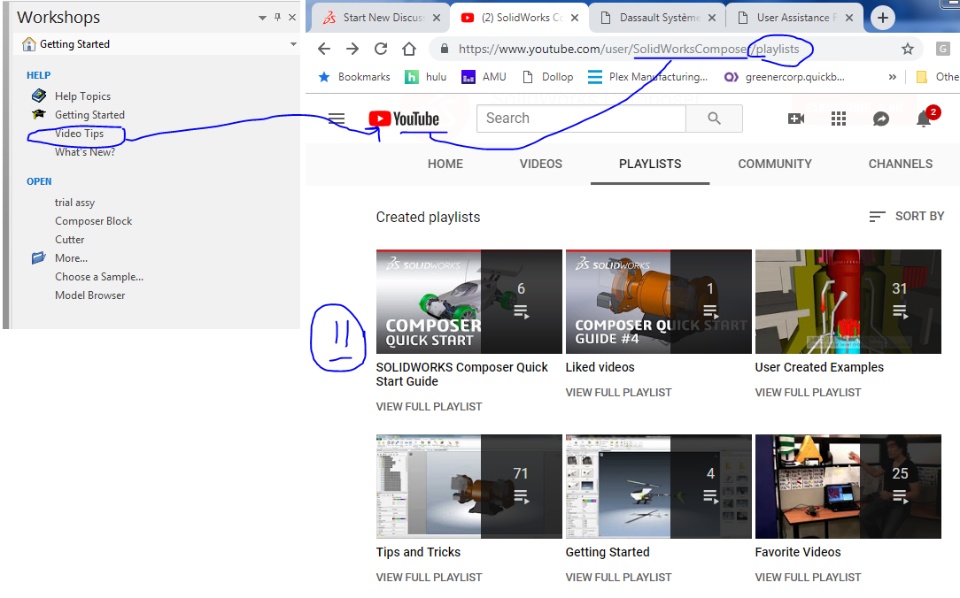Open the Composer Quick Start playlist thumbnail
The height and width of the screenshot is (598, 960).
pyautogui.click(x=469, y=301)
